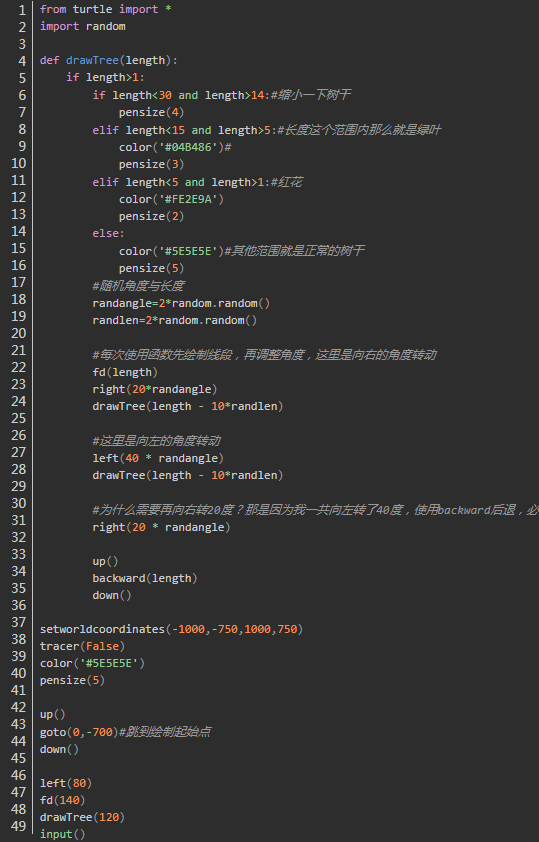Click 'randlen=2*random.random()' assignment

(175, 321)
